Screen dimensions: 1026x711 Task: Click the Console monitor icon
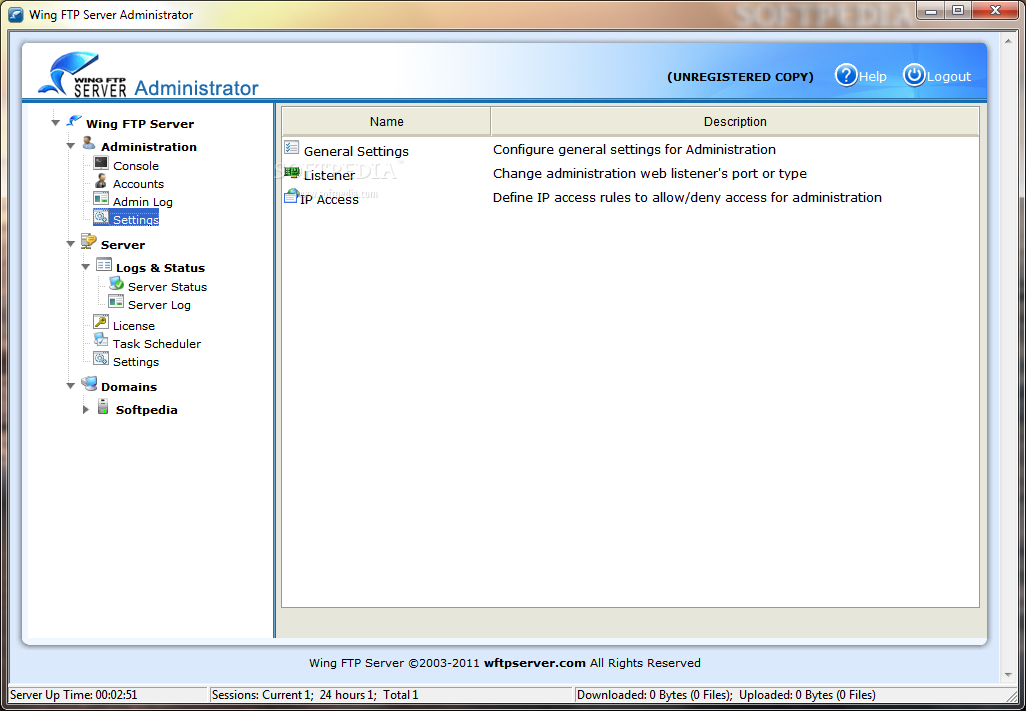click(101, 164)
